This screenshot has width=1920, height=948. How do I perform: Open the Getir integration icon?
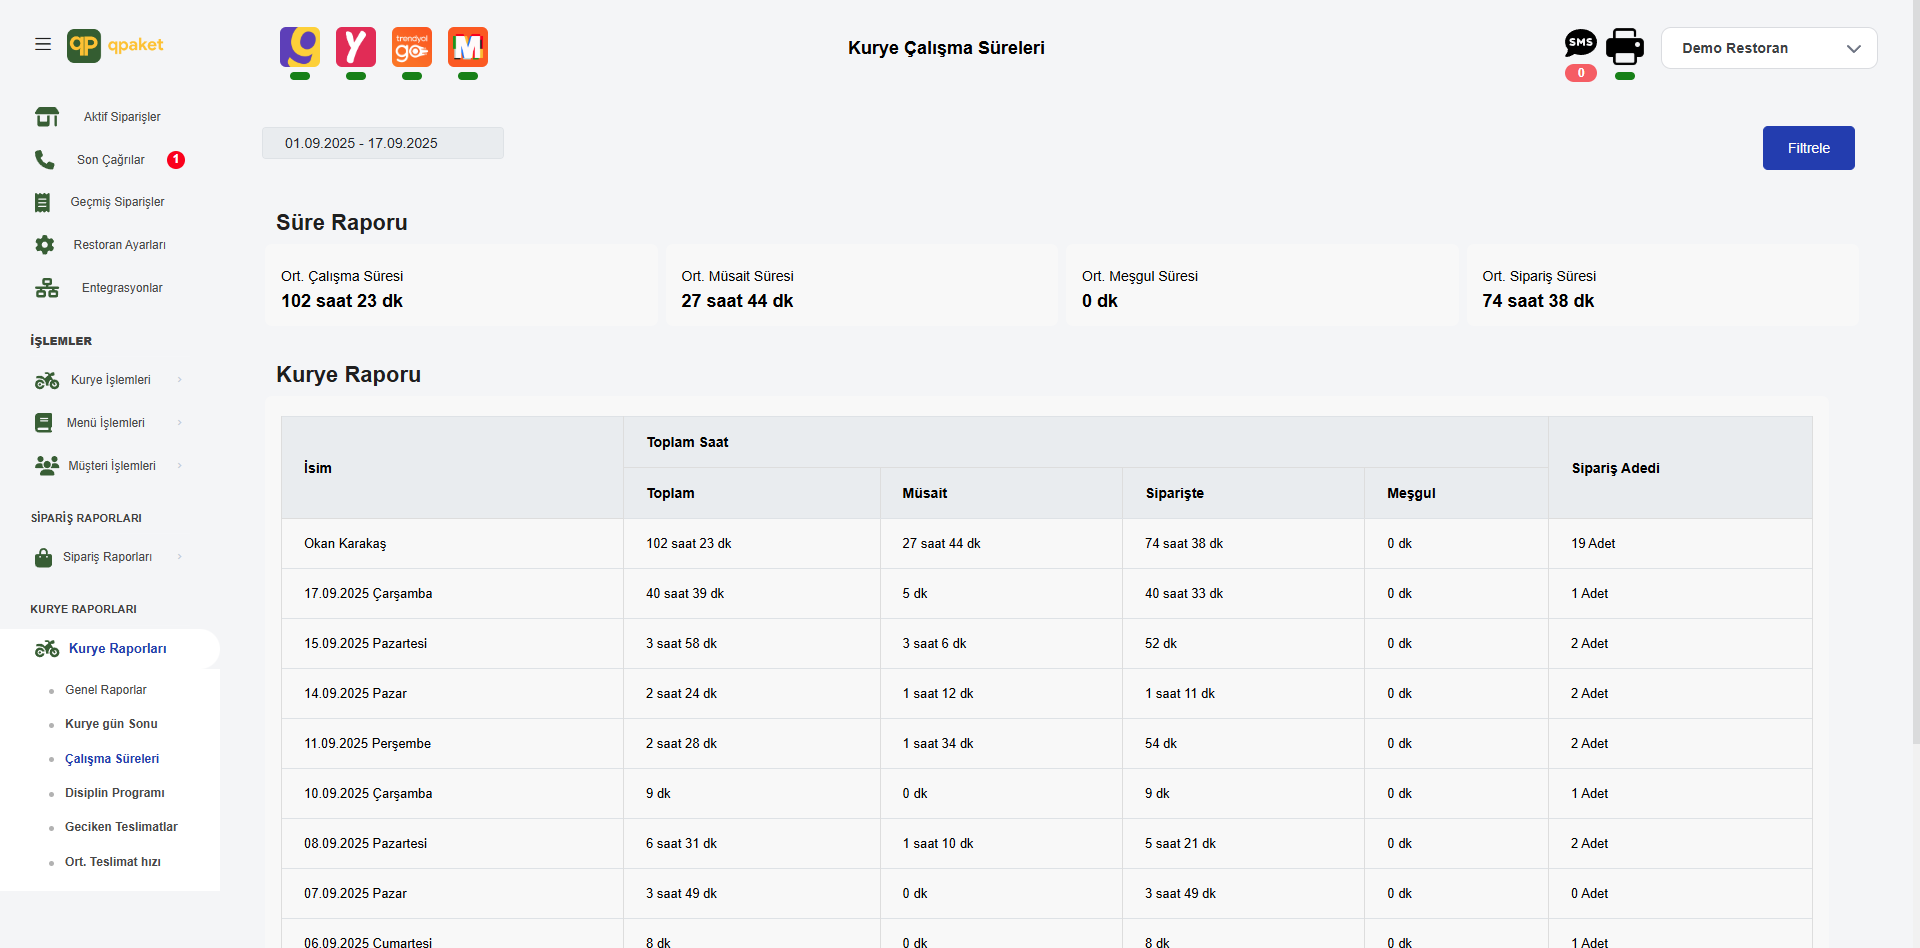[300, 48]
